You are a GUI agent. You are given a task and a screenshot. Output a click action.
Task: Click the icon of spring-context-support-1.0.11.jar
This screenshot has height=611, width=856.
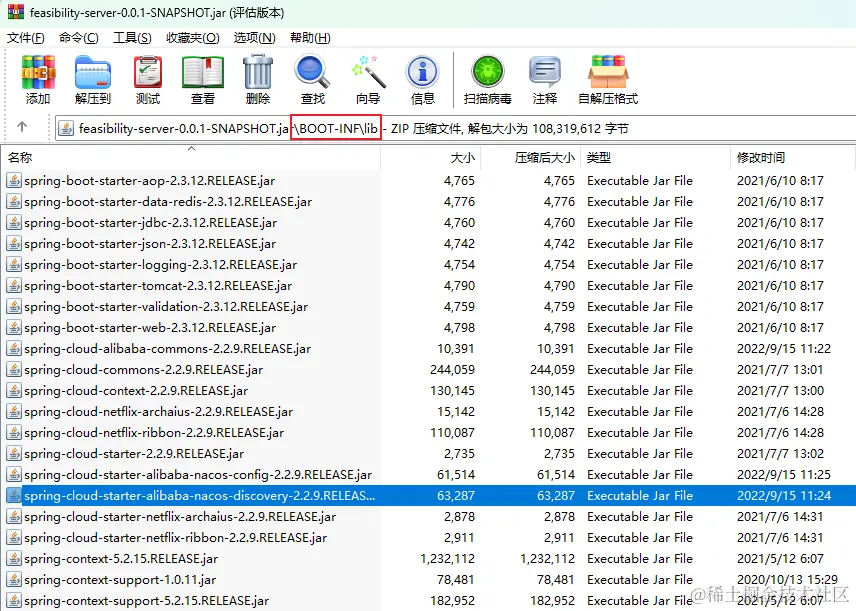[x=14, y=579]
